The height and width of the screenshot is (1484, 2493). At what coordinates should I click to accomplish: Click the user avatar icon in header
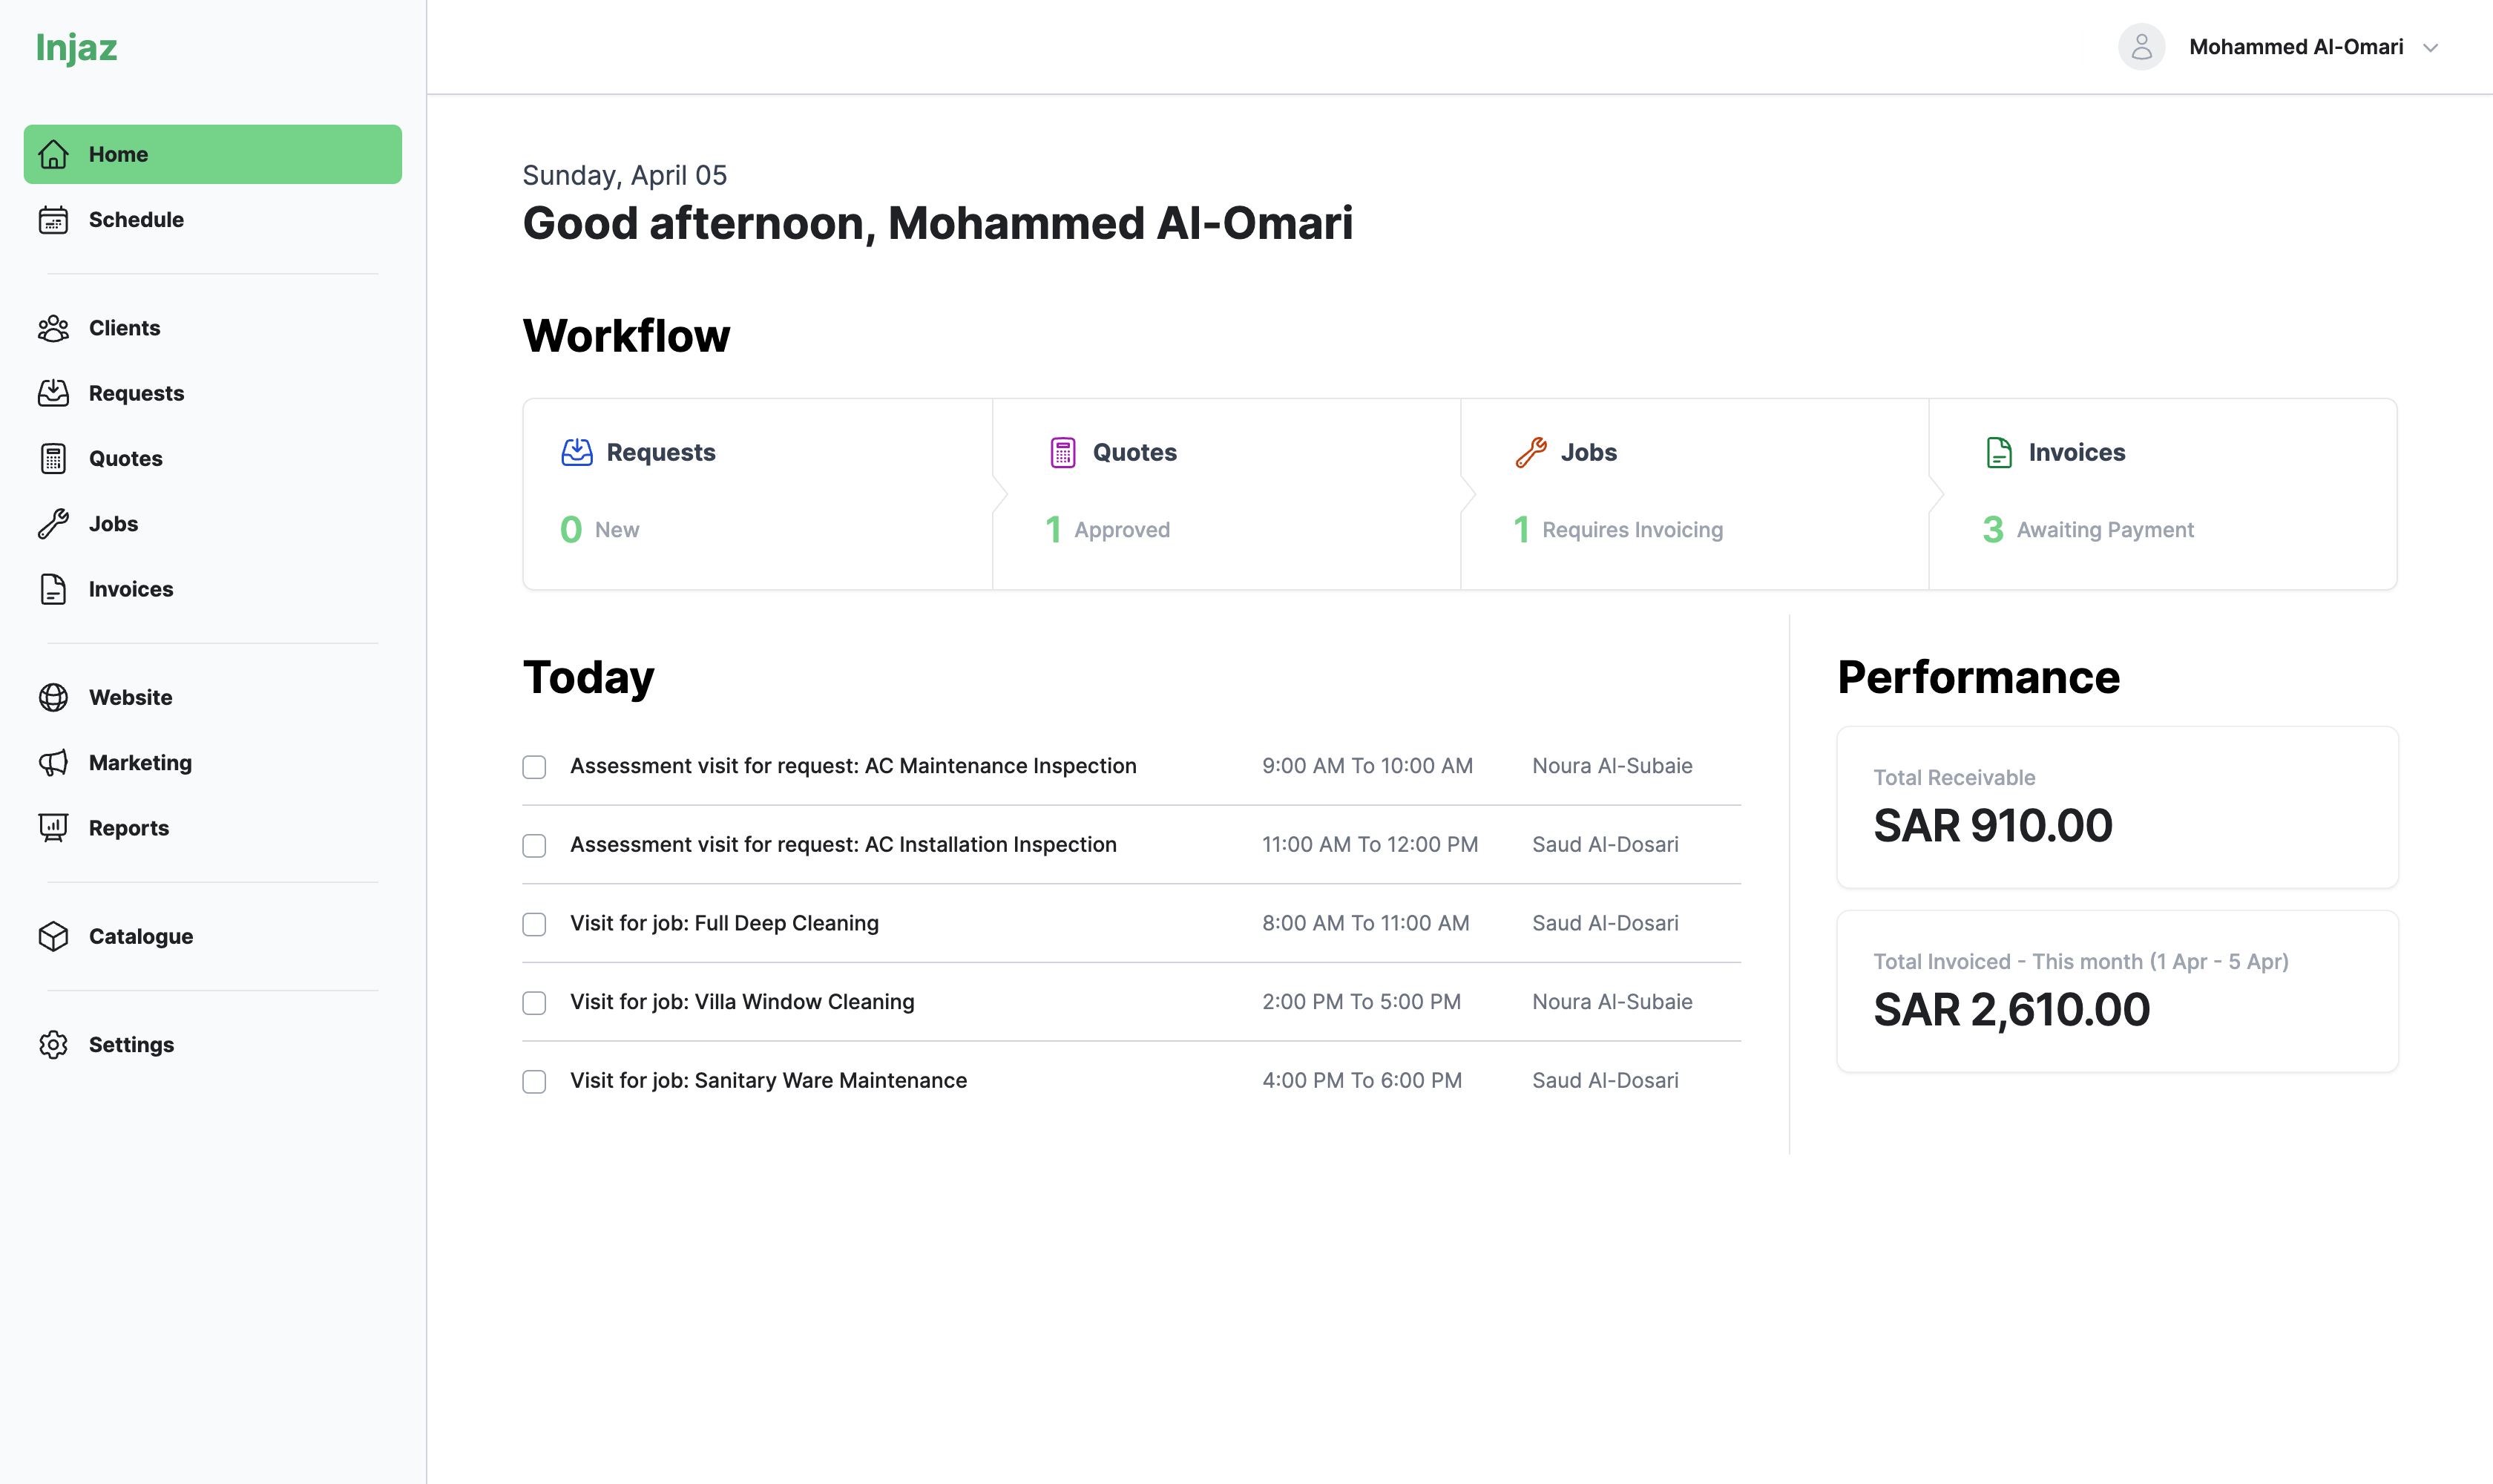pos(2141,47)
